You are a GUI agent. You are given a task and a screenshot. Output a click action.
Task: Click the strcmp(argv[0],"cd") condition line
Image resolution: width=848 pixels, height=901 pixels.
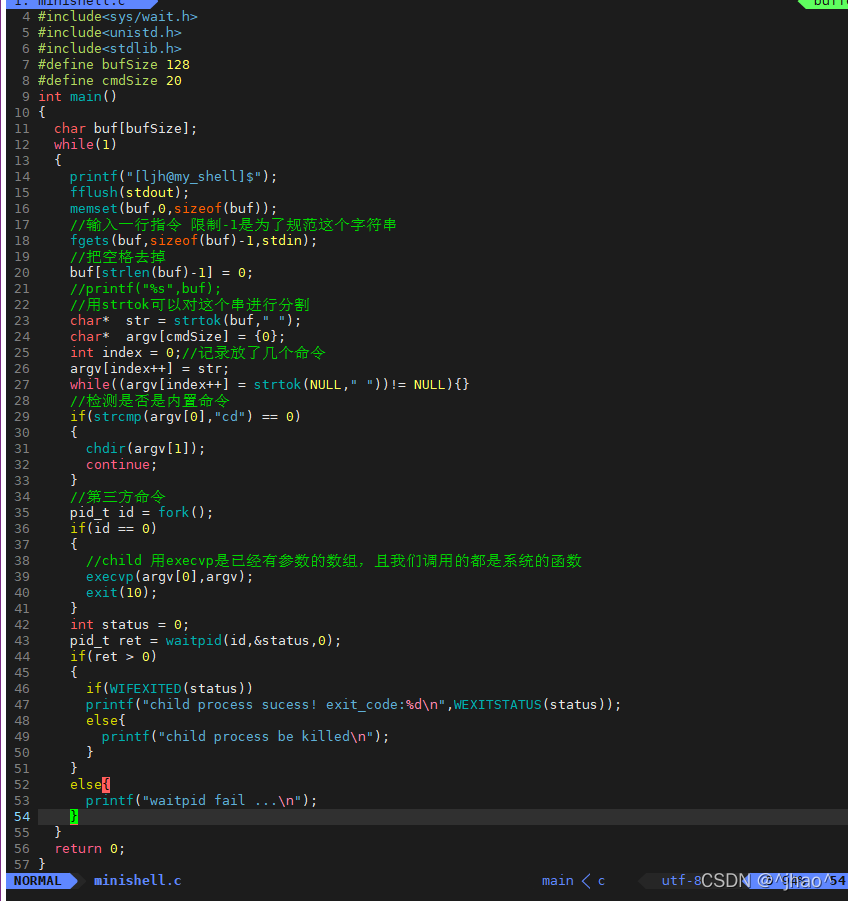coord(186,417)
